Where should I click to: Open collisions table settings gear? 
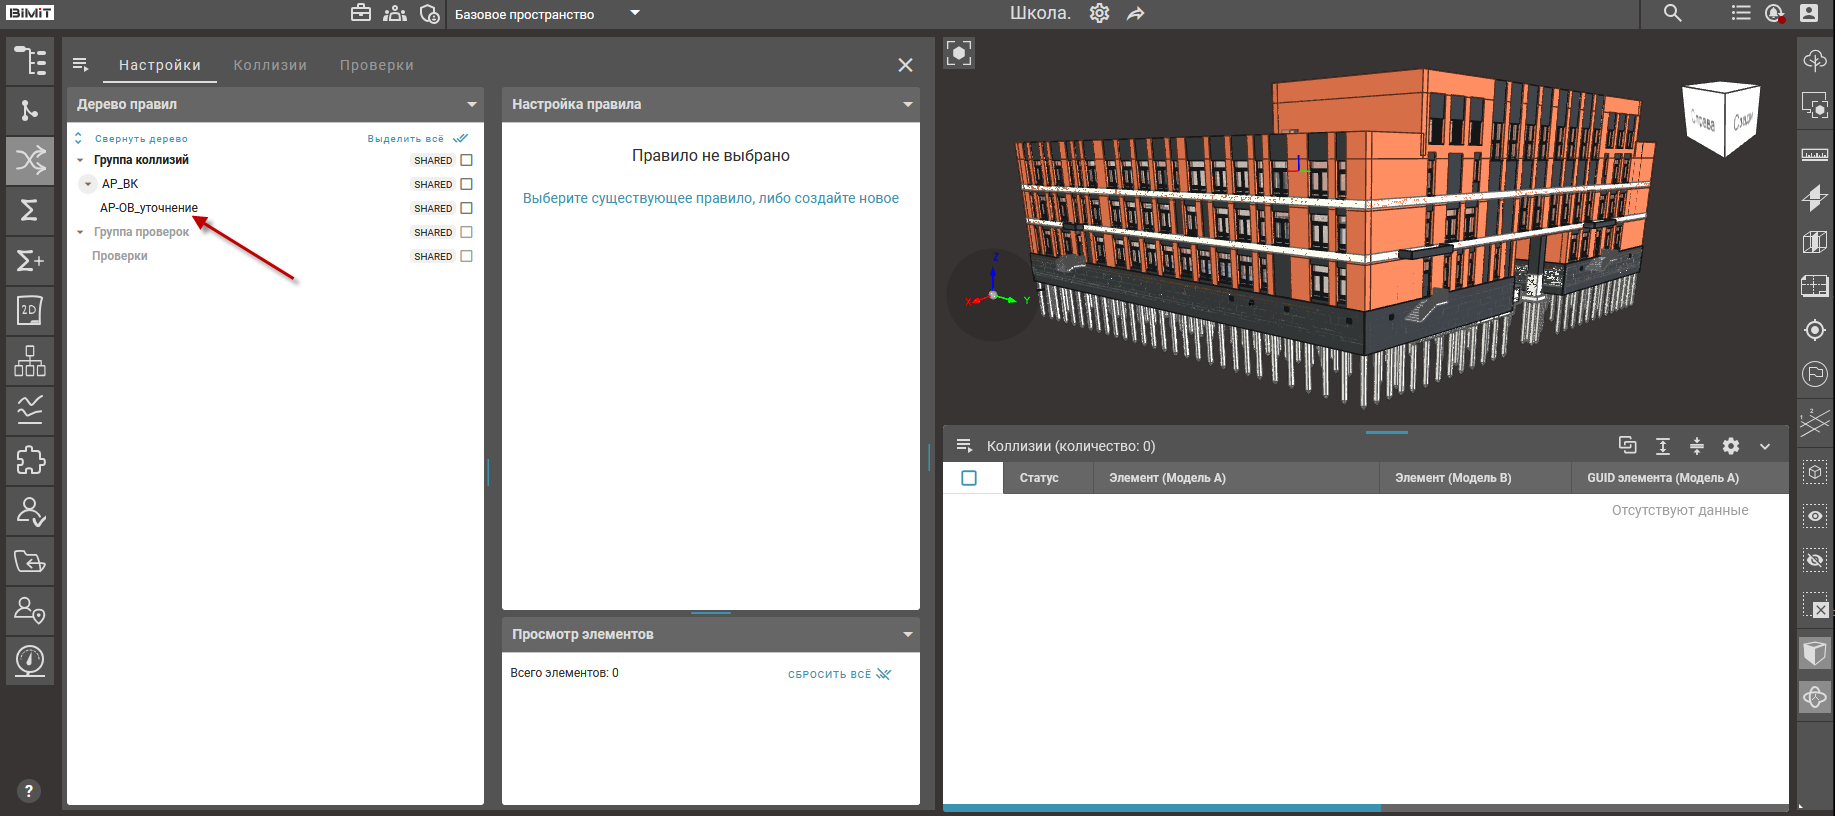1731,446
